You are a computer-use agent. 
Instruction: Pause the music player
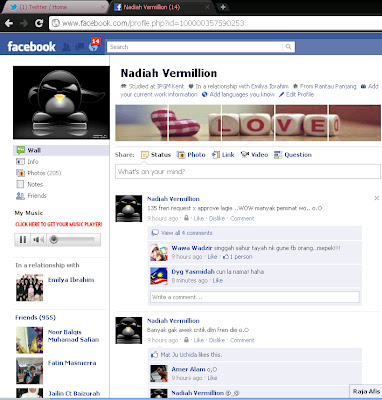(23, 239)
